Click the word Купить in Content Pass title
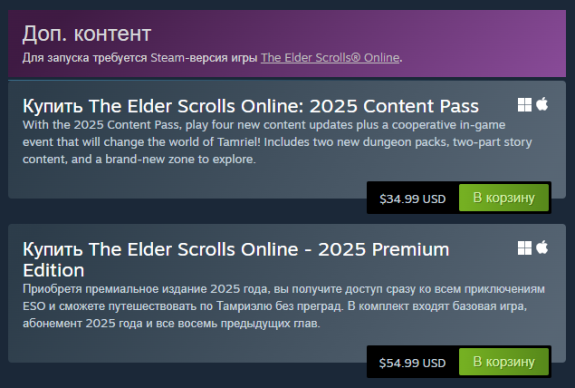This screenshot has height=388, width=575. pyautogui.click(x=53, y=106)
